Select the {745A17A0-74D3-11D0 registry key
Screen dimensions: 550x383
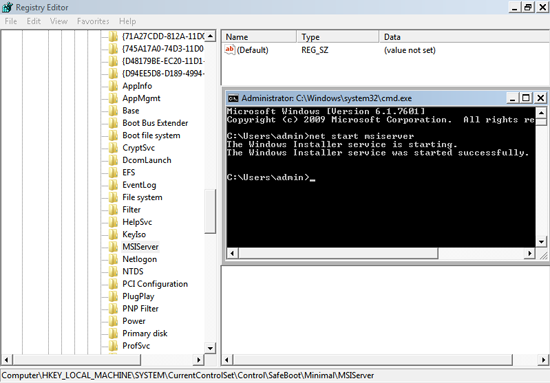pos(163,48)
